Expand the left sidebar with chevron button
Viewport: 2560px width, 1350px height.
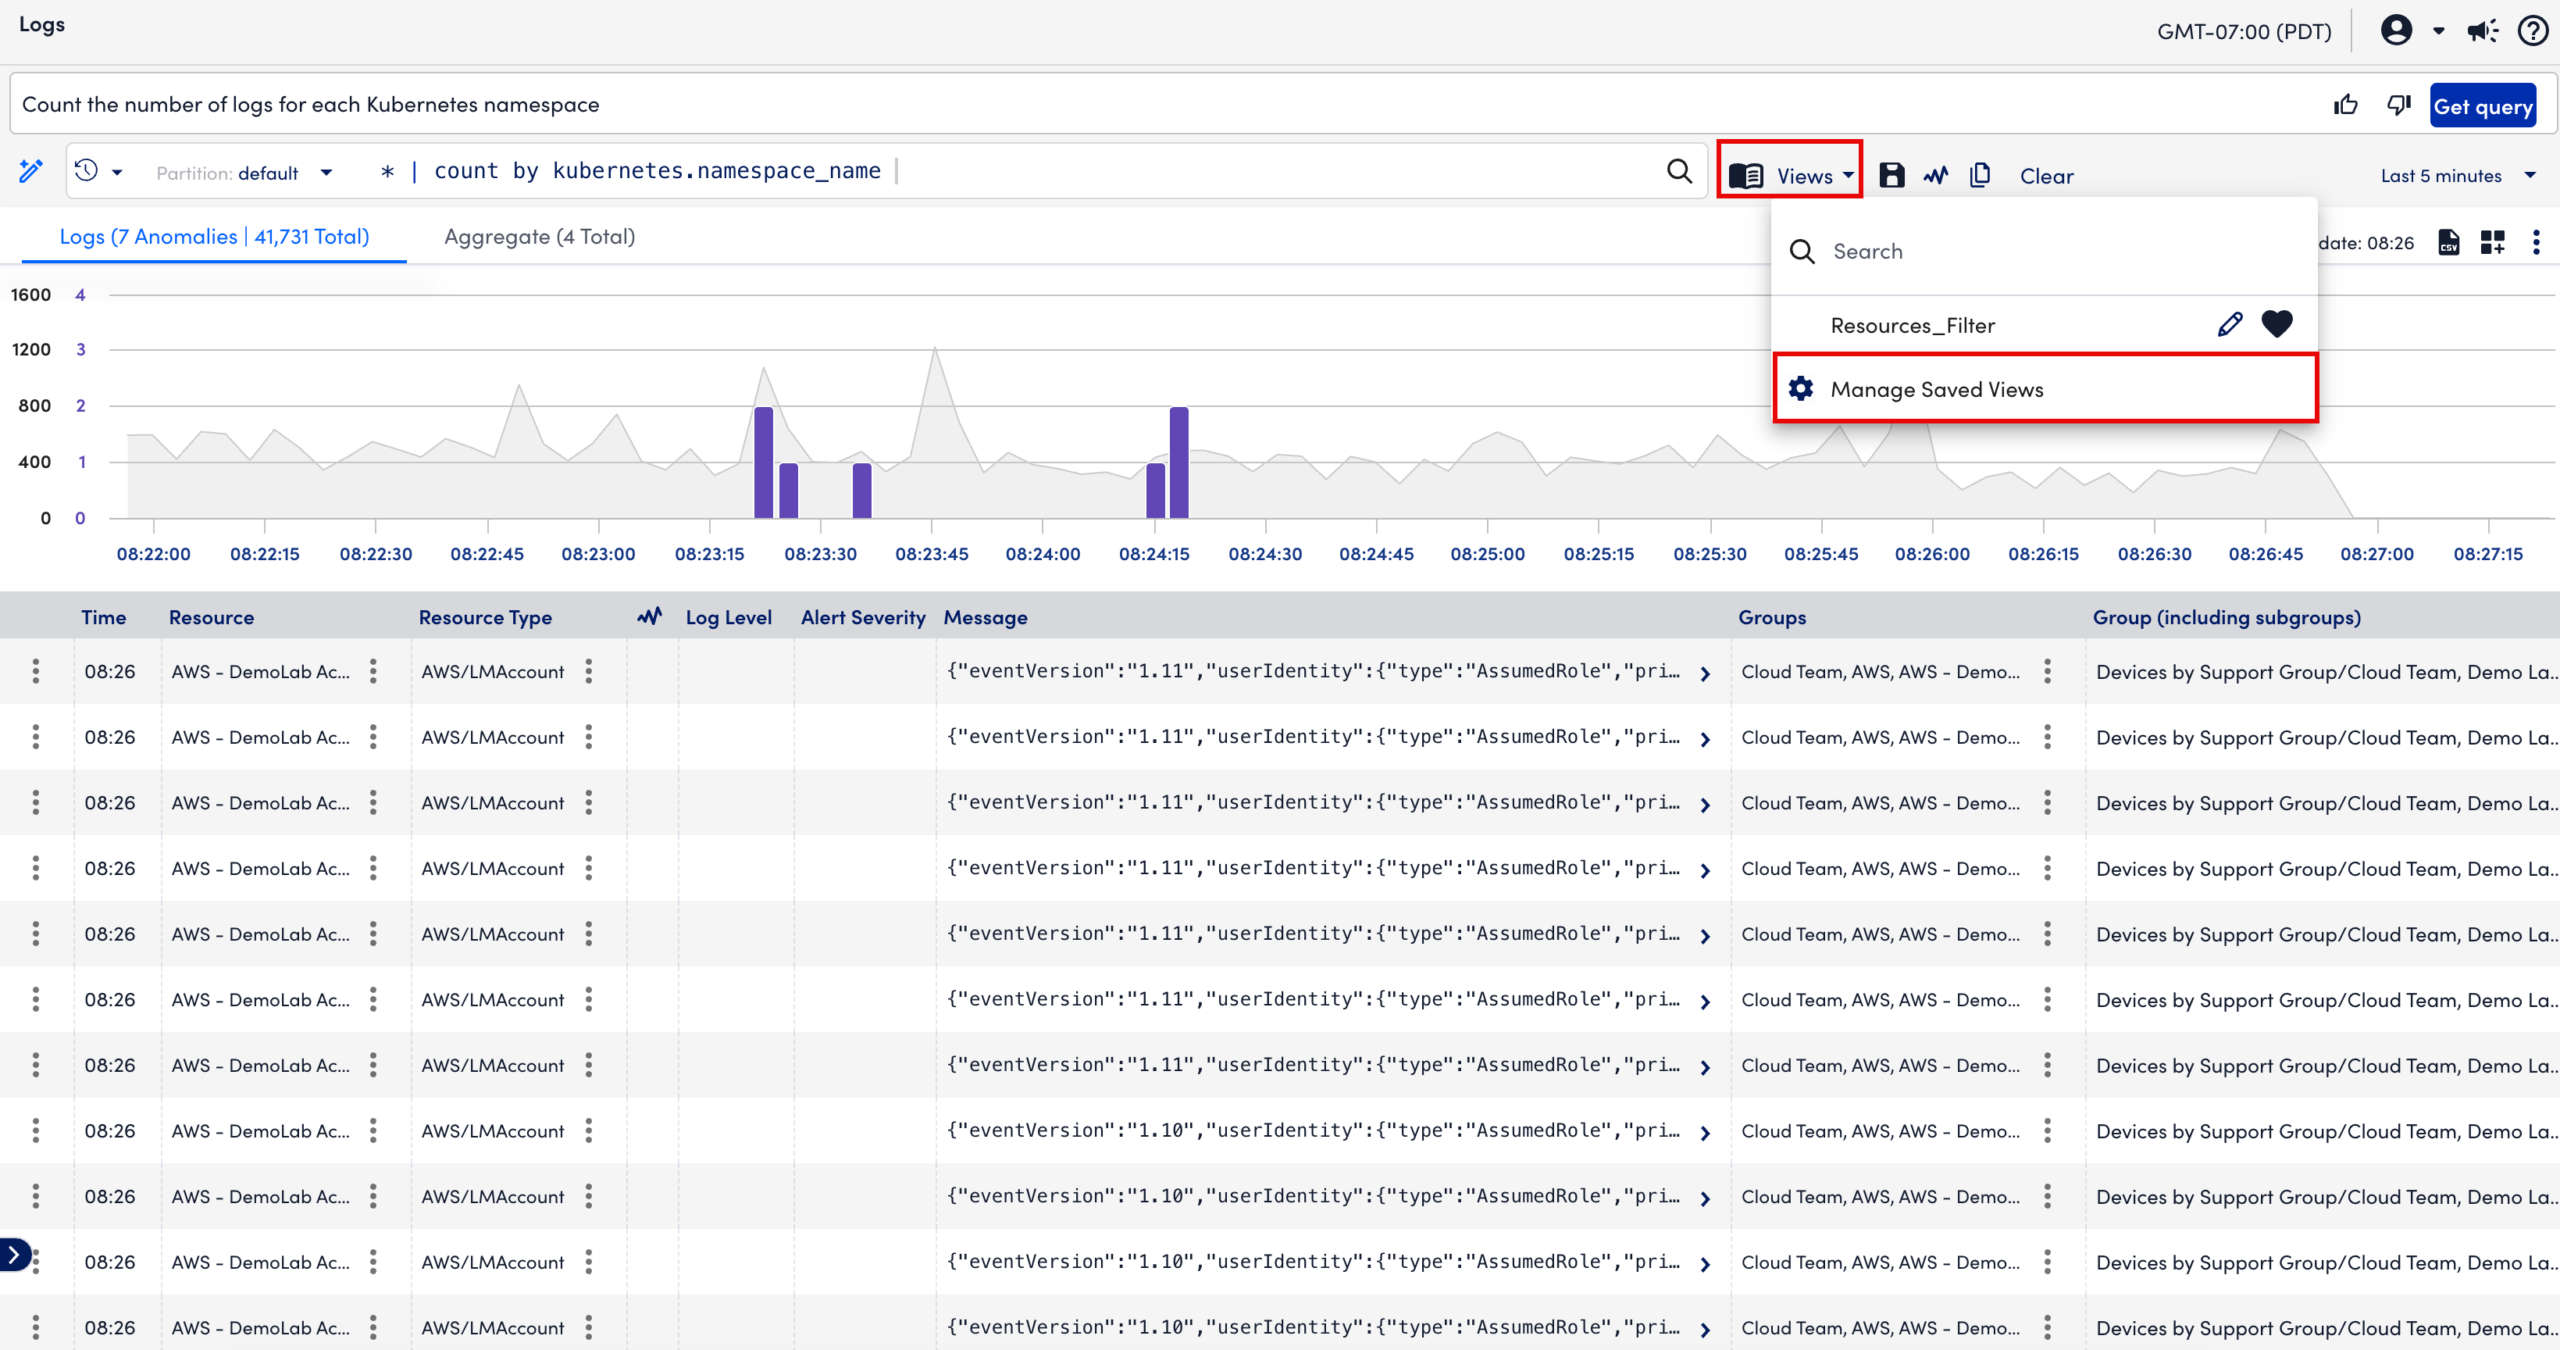(14, 1254)
